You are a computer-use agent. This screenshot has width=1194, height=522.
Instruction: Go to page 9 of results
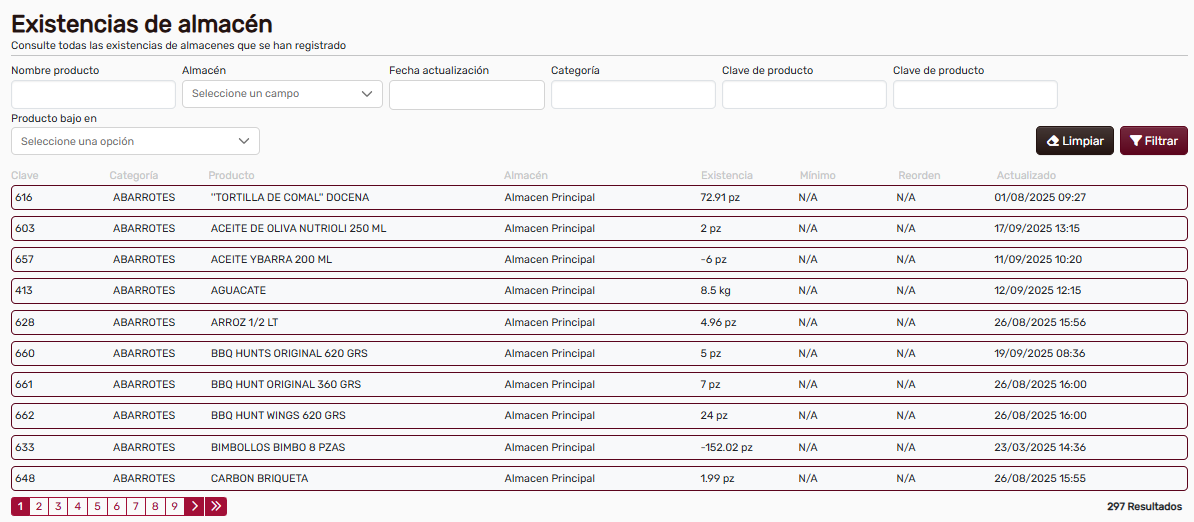[174, 507]
